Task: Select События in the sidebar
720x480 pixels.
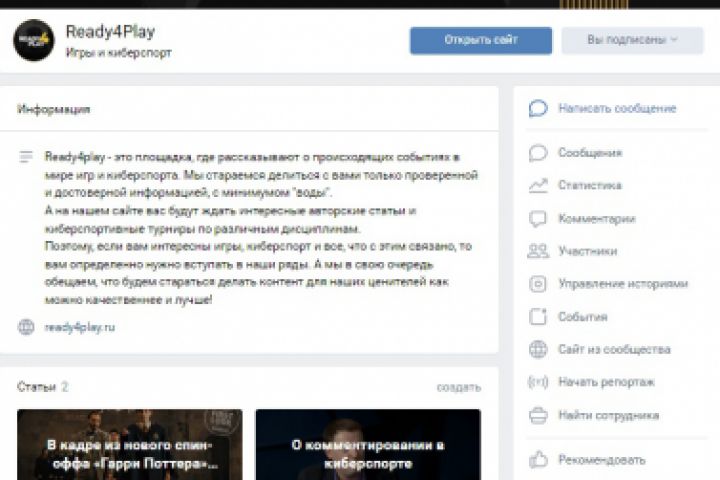Action: coord(583,316)
